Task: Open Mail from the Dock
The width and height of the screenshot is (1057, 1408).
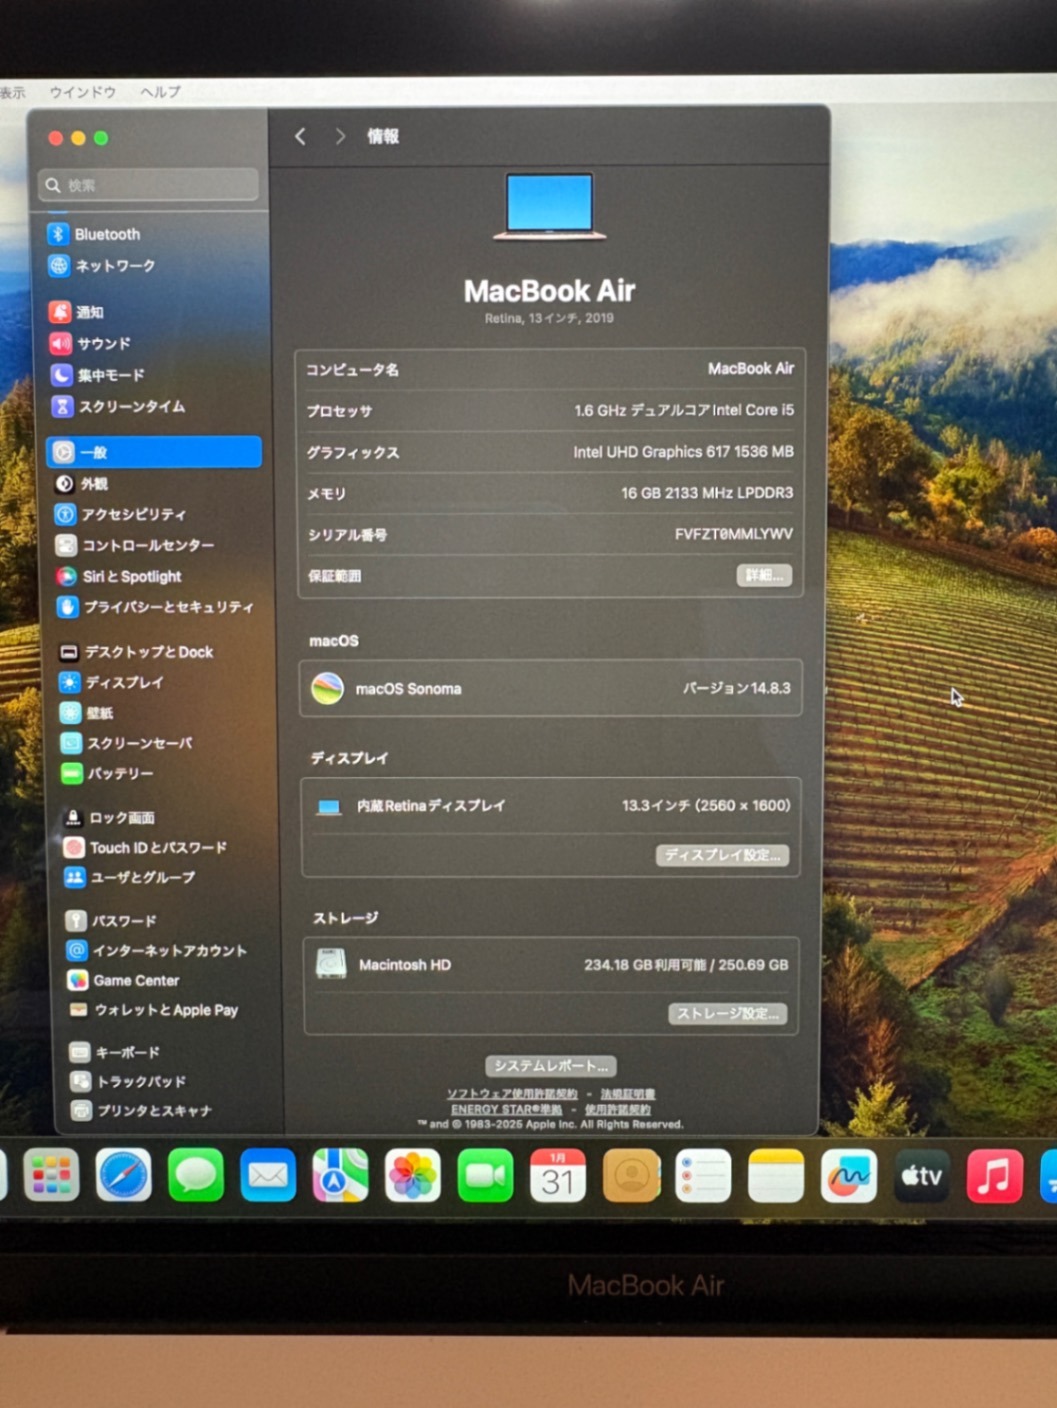Action: click(x=268, y=1175)
